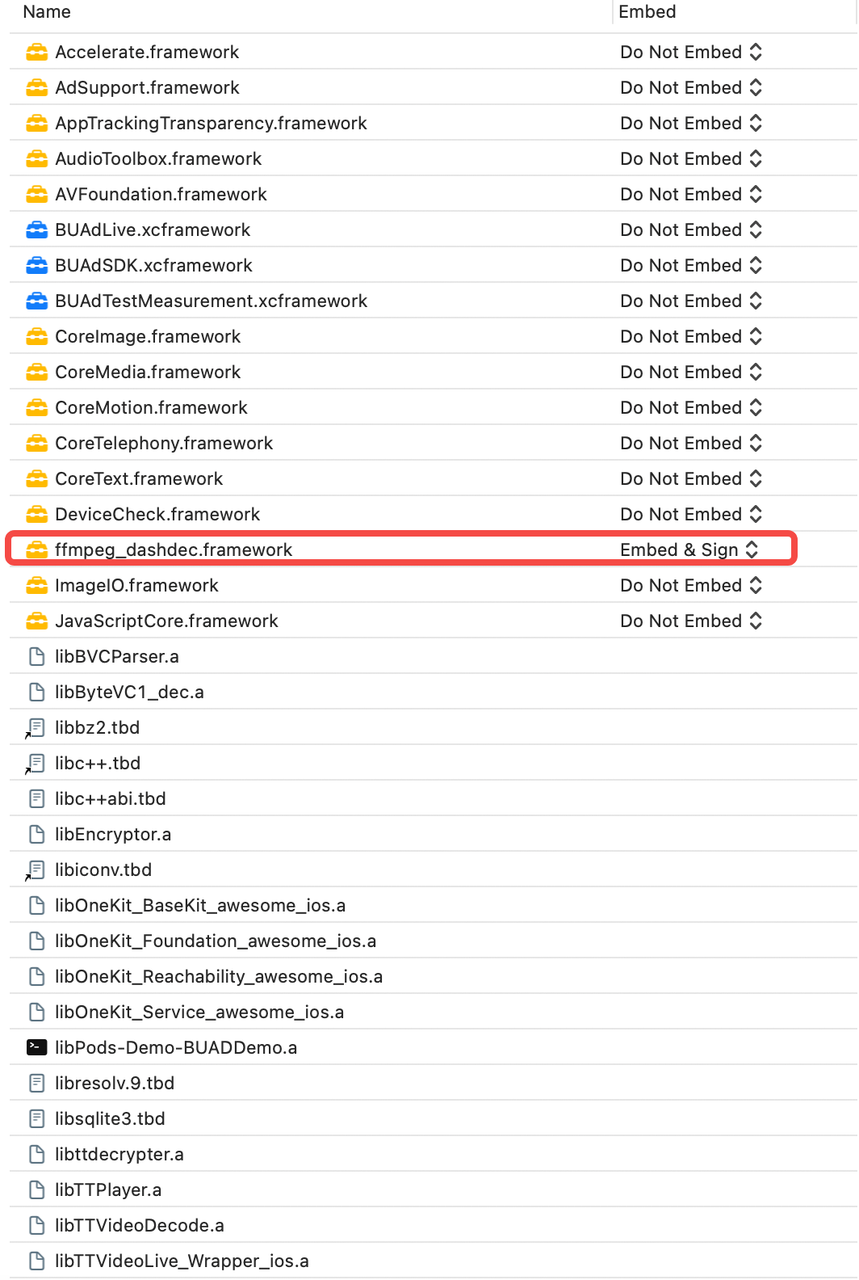859x1280 pixels.
Task: Click the CoreImage.framework icon
Action: [x=37, y=337]
